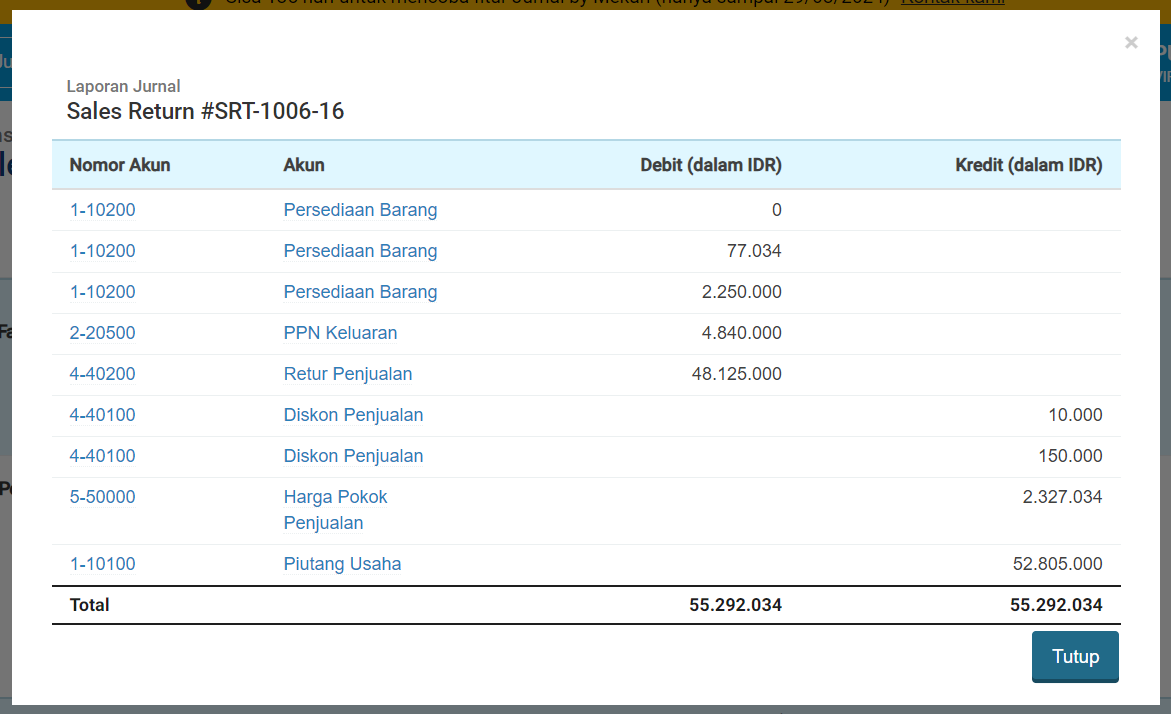Image resolution: width=1171 pixels, height=714 pixels.
Task: Open account number 5-50000
Action: [x=102, y=497]
